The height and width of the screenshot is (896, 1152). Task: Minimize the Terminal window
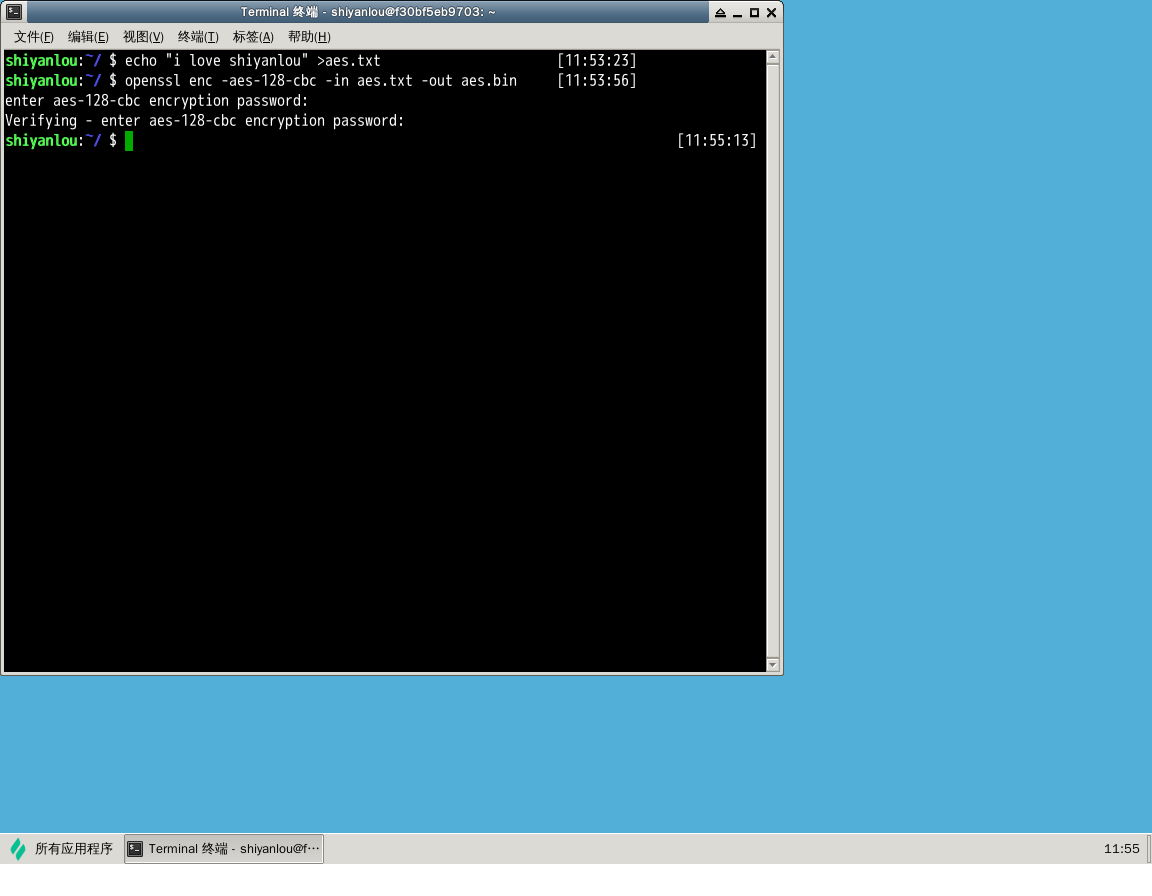(x=738, y=13)
